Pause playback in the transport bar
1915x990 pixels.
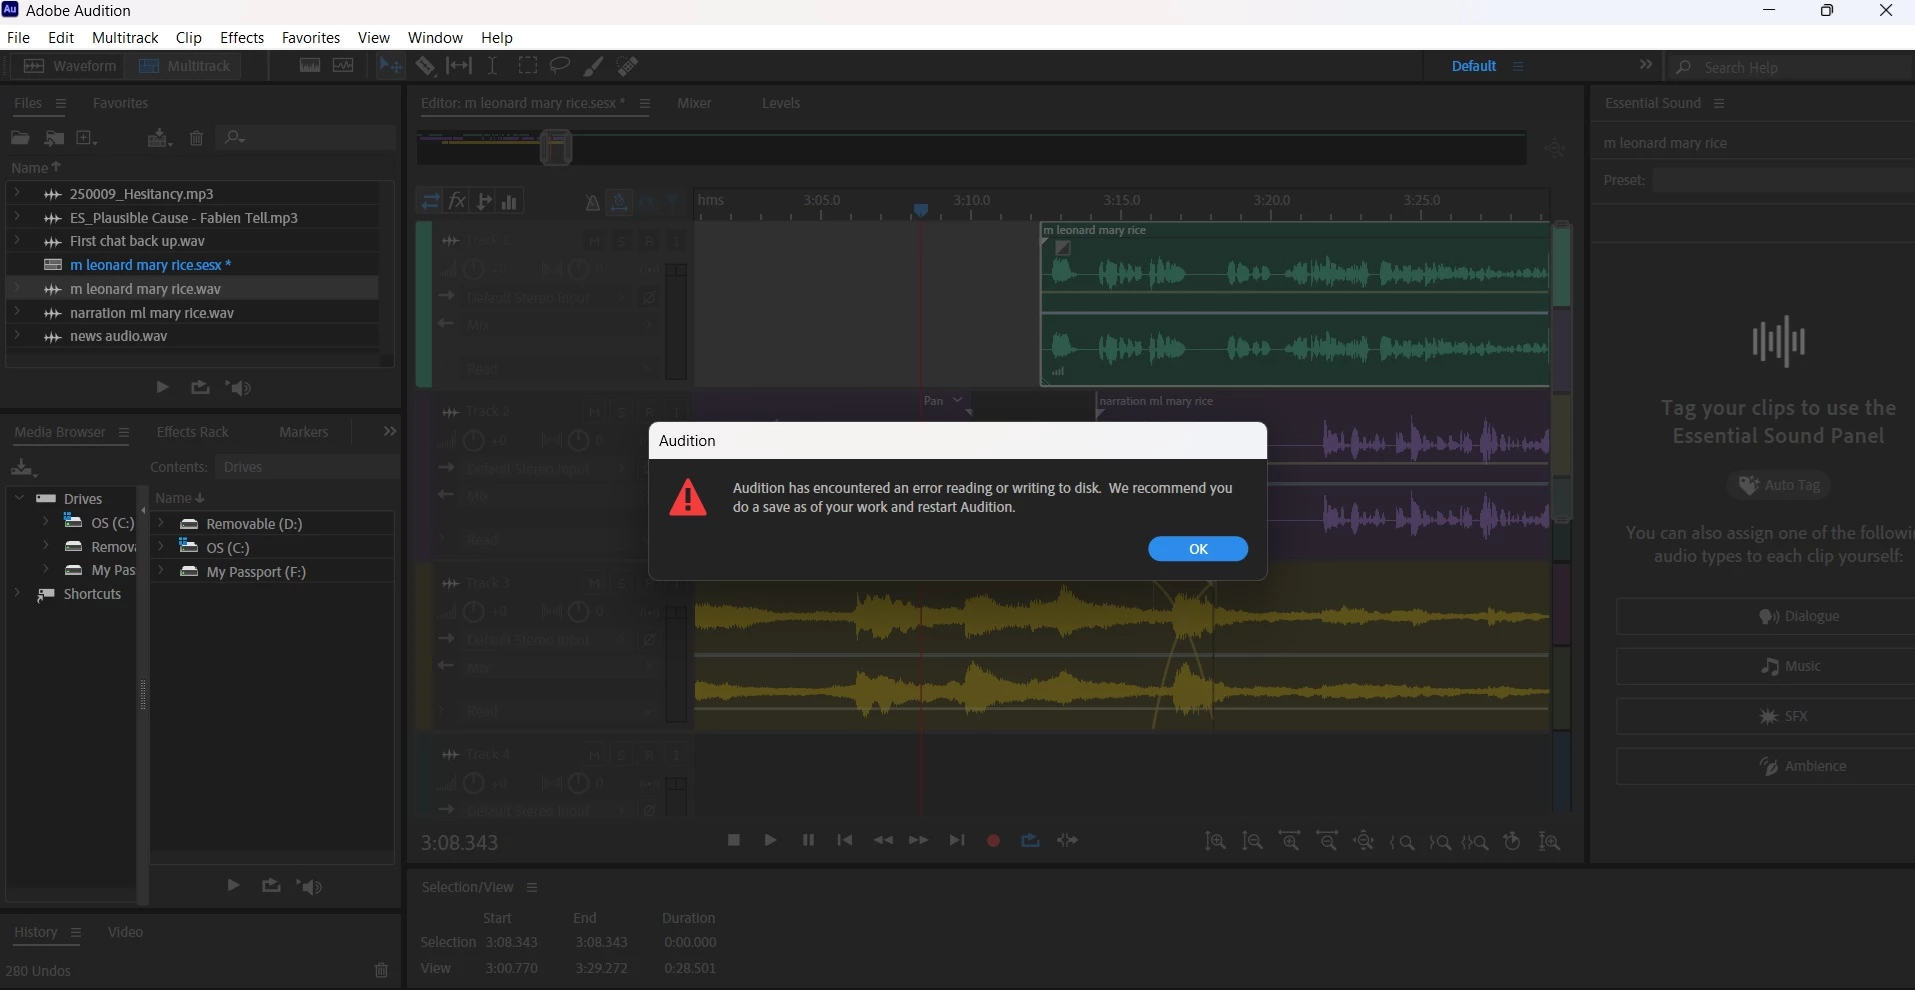pyautogui.click(x=808, y=841)
